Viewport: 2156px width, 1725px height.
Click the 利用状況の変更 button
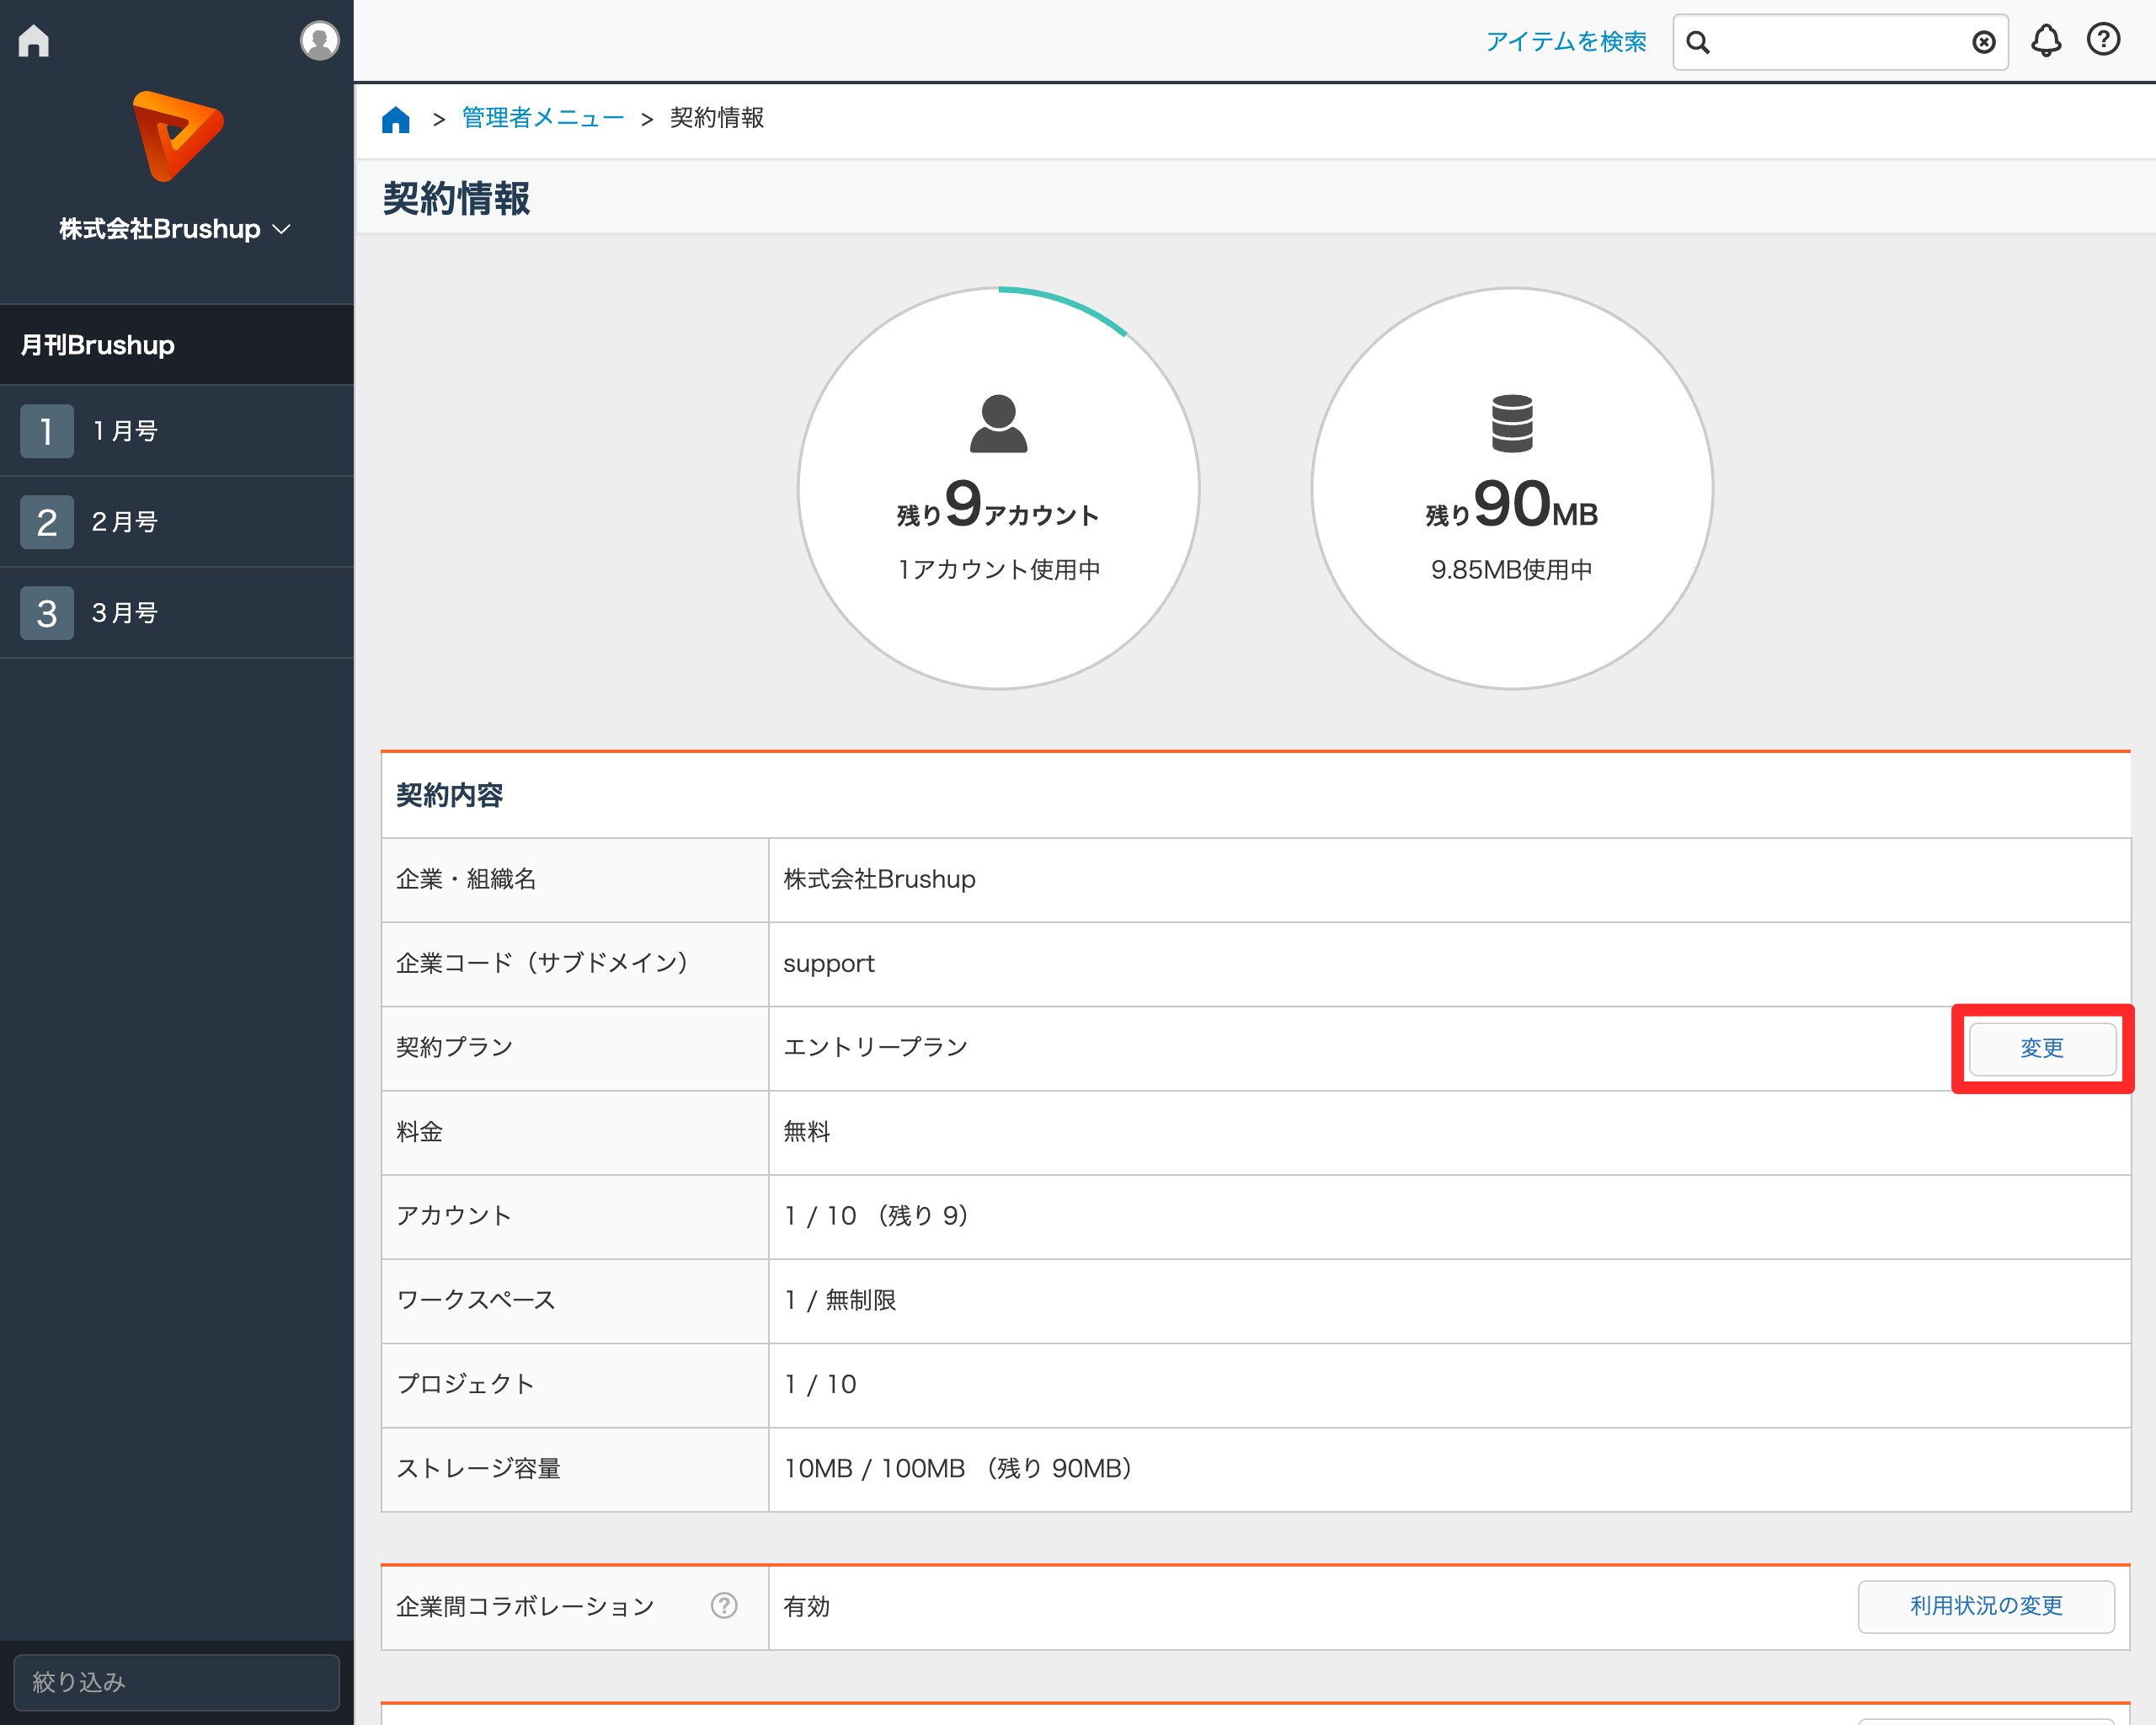pyautogui.click(x=1986, y=1606)
